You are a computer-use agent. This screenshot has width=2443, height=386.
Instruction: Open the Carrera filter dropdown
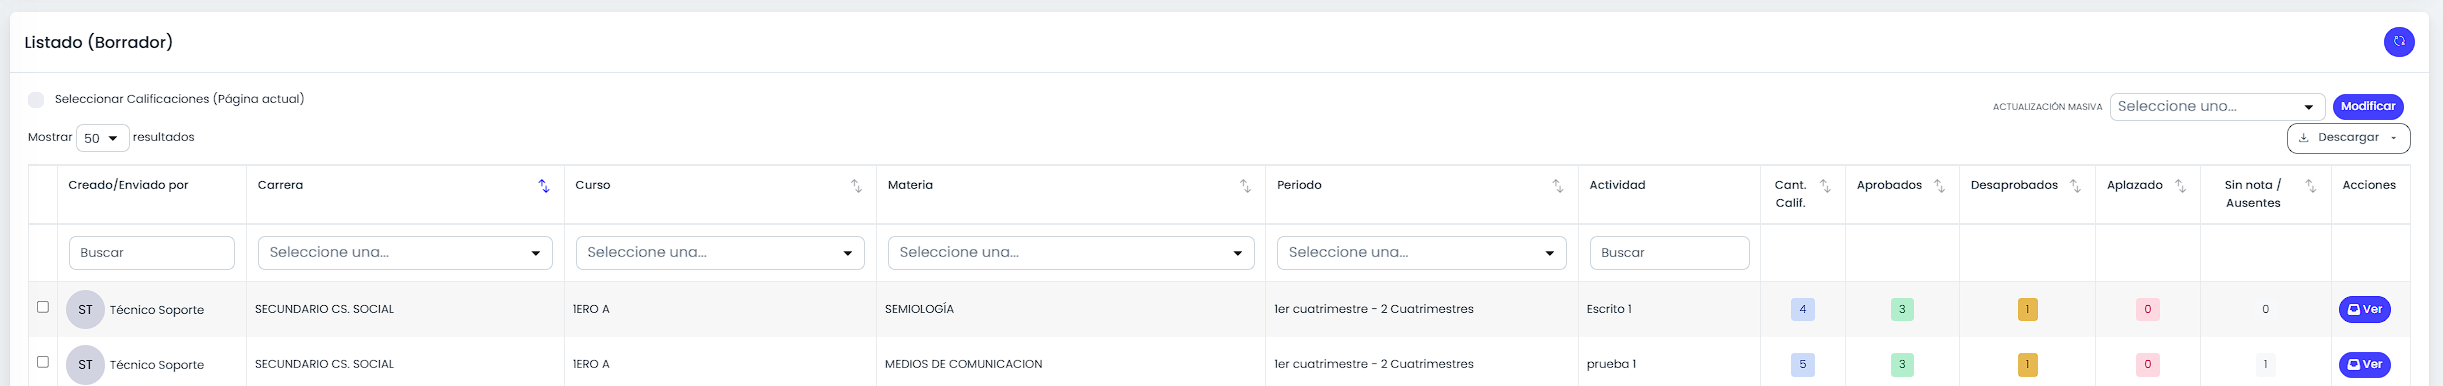405,253
